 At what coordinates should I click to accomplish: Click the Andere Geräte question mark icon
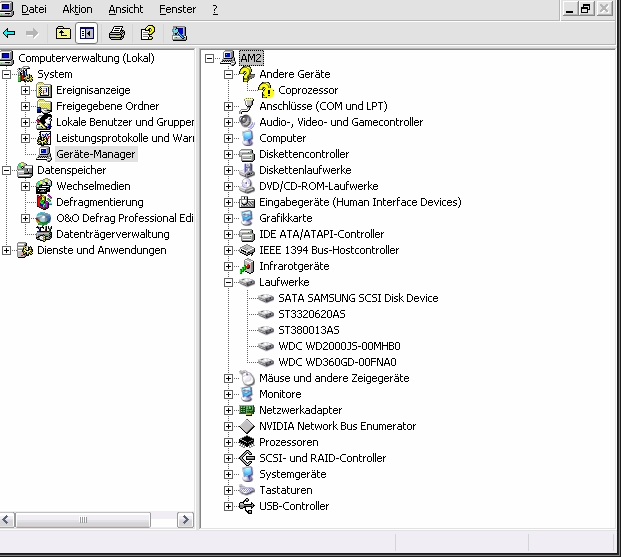(x=247, y=74)
